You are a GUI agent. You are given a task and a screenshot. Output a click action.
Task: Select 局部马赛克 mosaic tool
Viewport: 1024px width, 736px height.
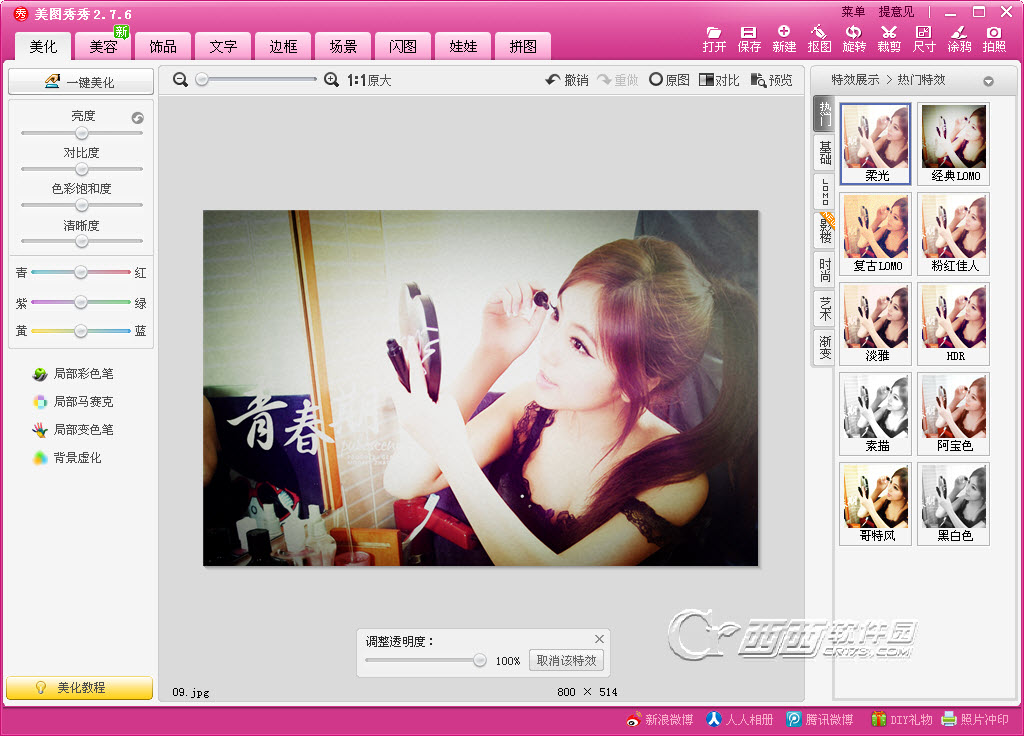click(74, 402)
